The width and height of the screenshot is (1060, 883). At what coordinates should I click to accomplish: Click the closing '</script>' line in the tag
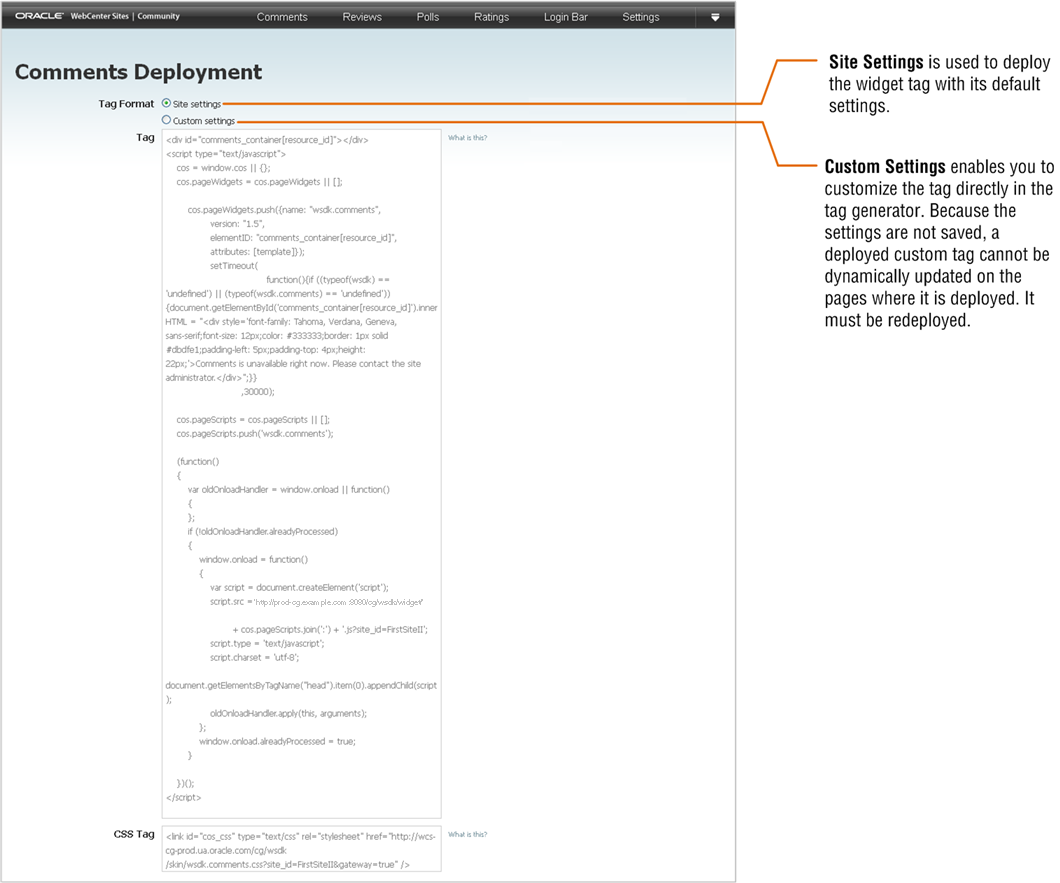coord(183,797)
